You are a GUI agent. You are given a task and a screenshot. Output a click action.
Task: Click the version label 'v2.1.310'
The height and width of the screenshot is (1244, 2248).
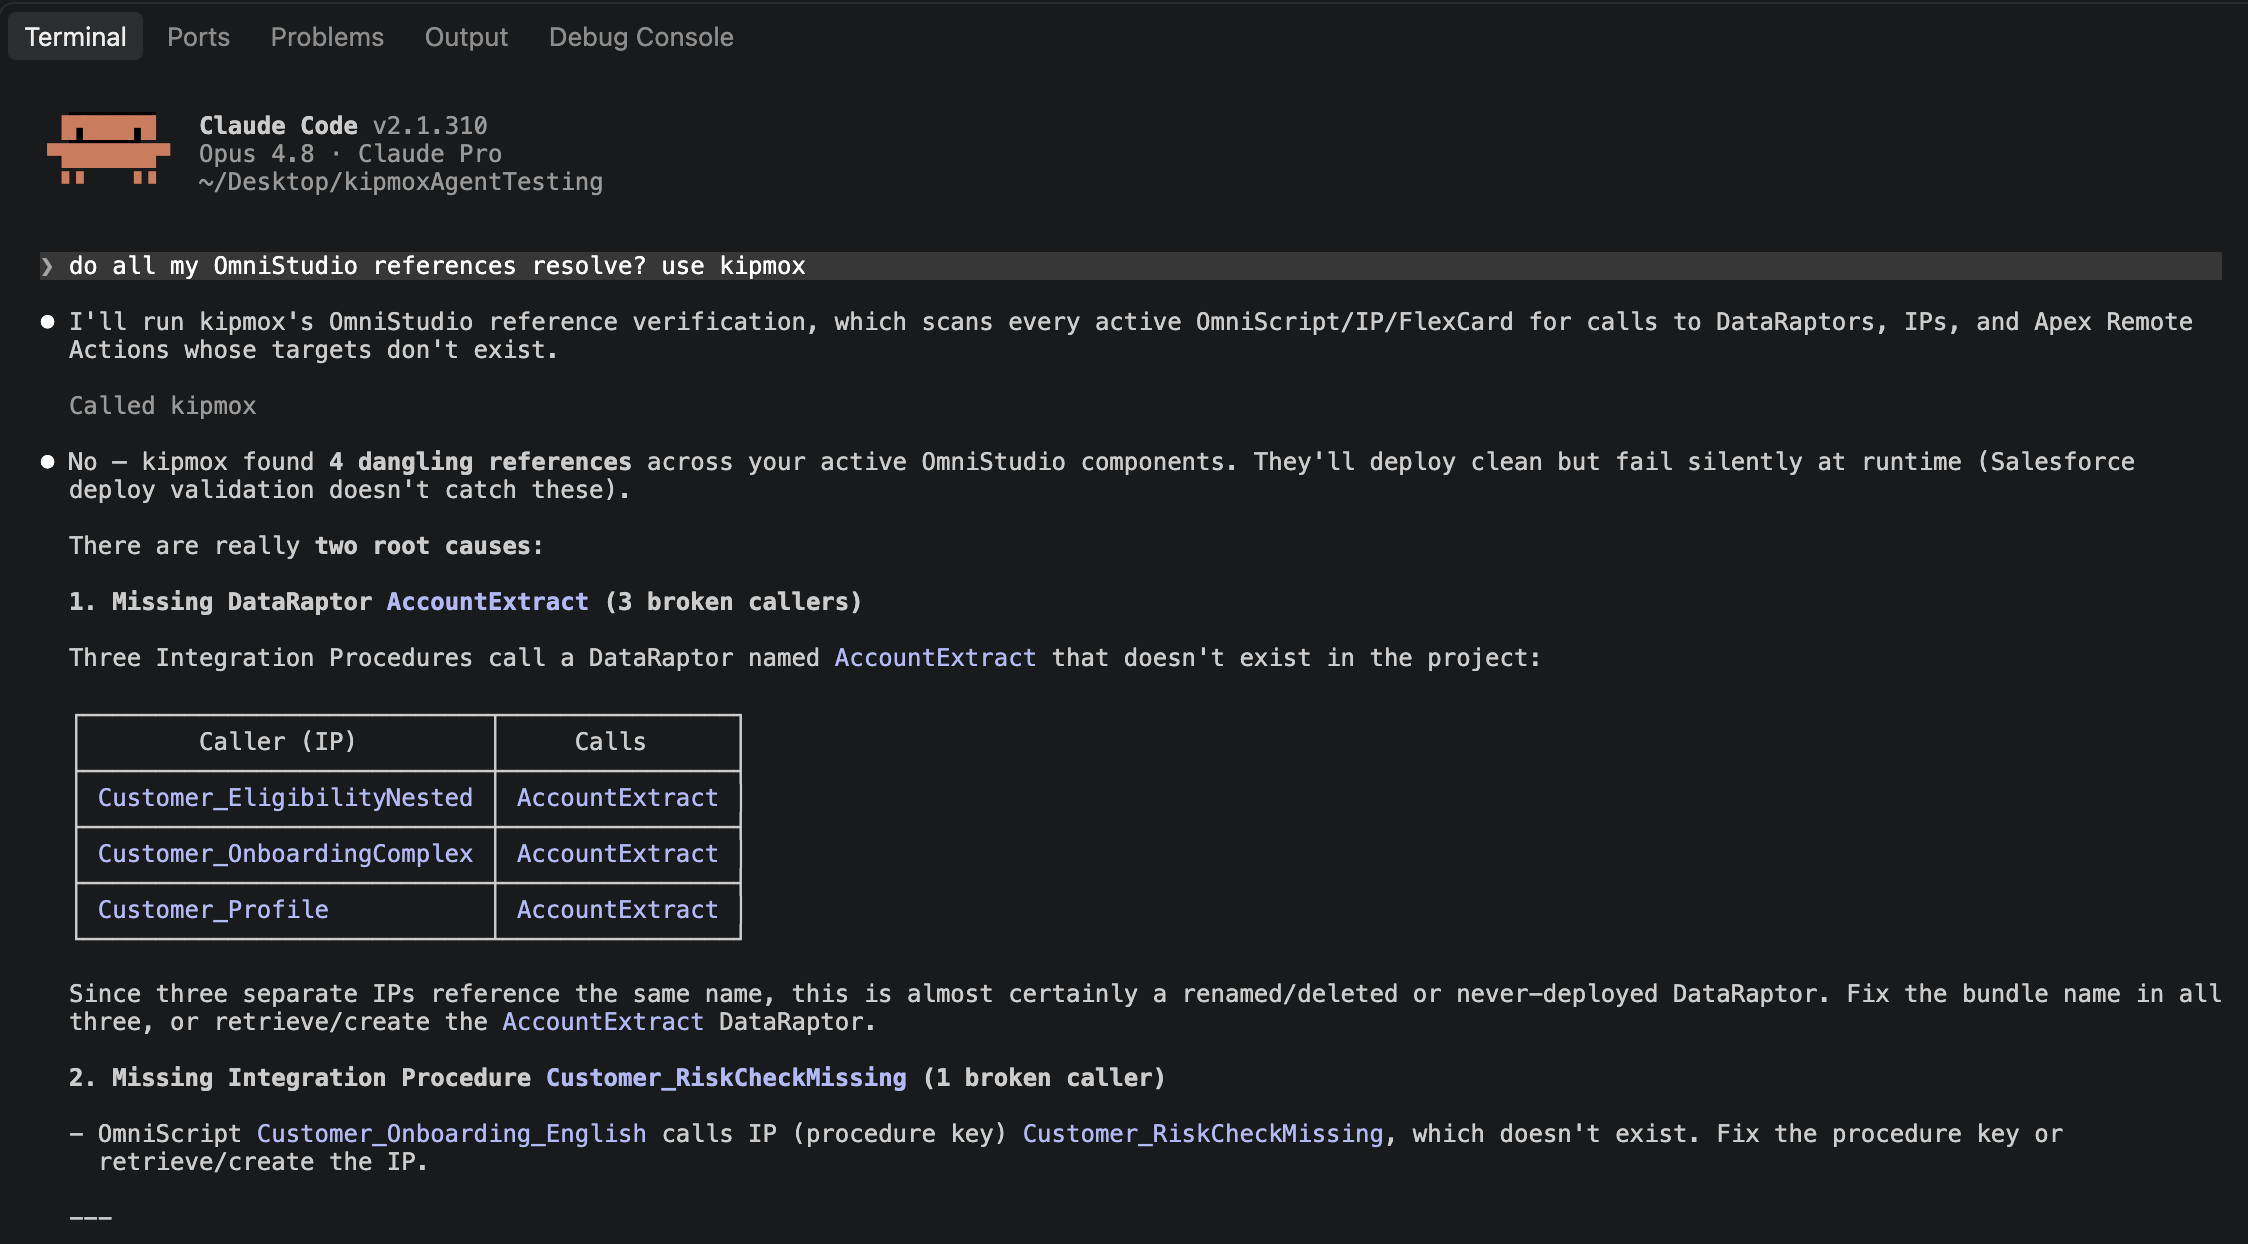tap(430, 126)
